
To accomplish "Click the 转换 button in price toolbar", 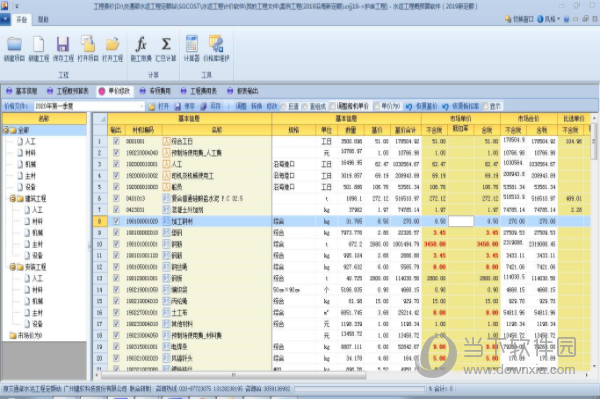I will (x=256, y=106).
